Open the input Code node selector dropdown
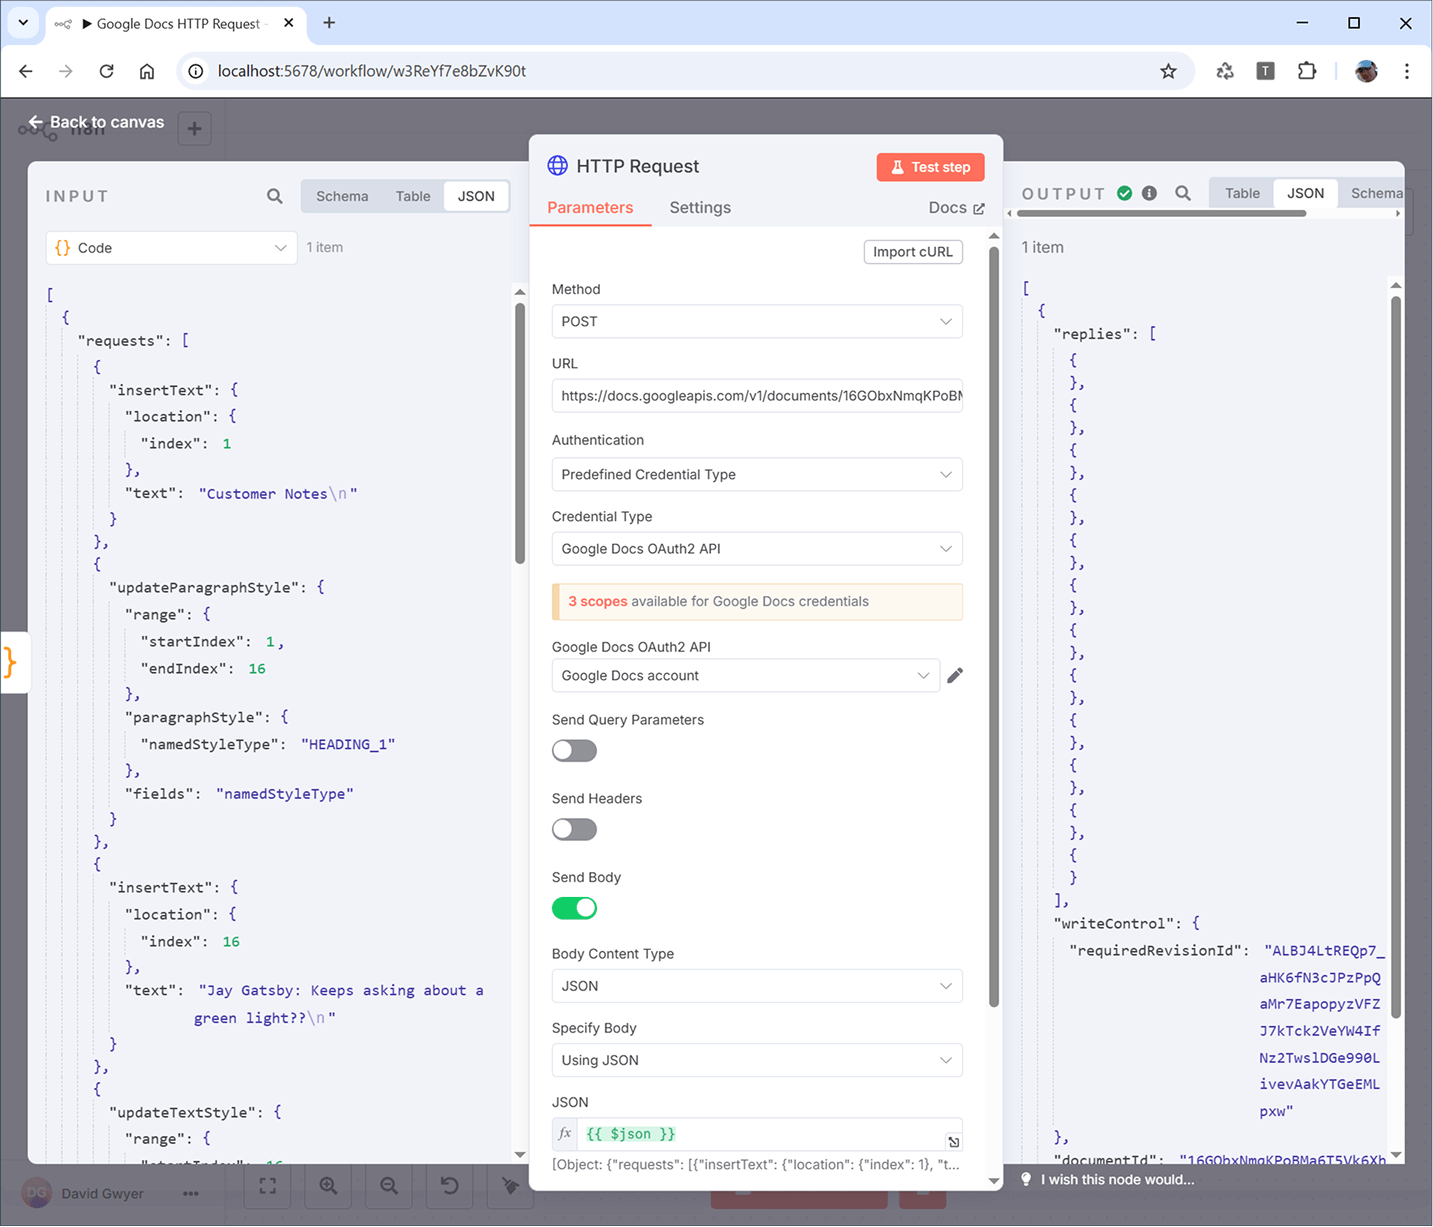 pyautogui.click(x=171, y=248)
